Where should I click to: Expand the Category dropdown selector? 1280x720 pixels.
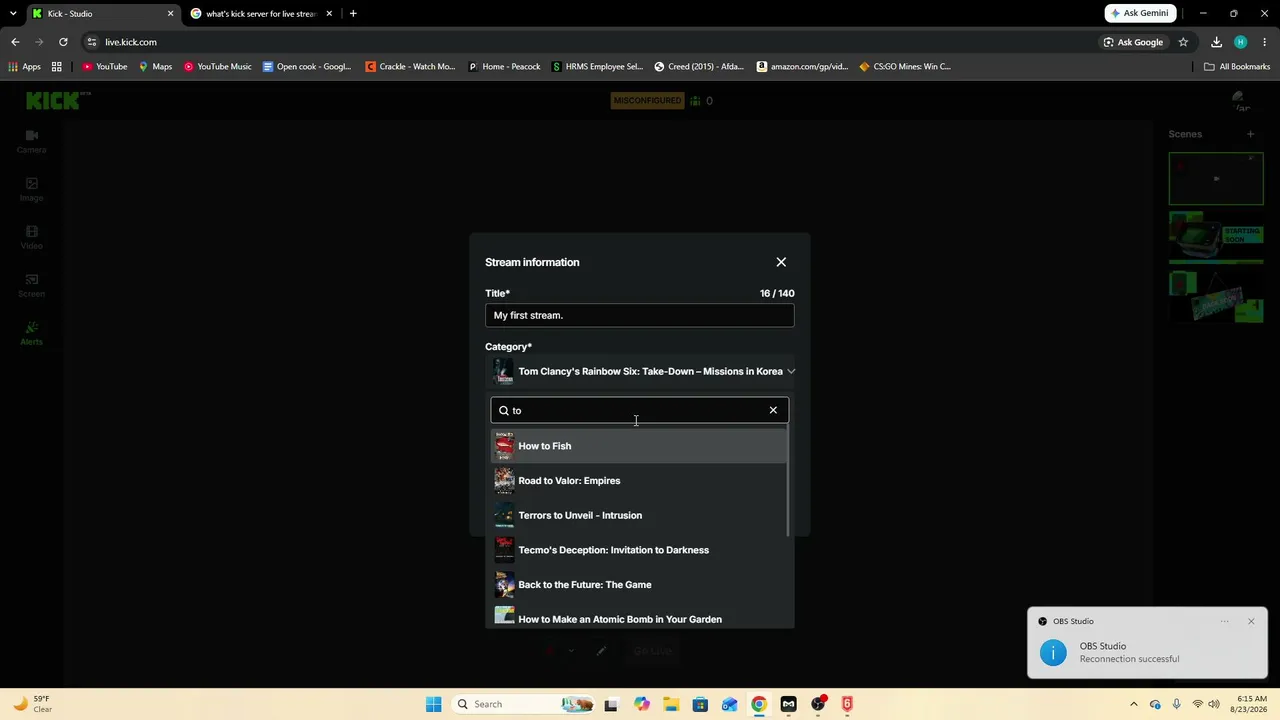640,371
